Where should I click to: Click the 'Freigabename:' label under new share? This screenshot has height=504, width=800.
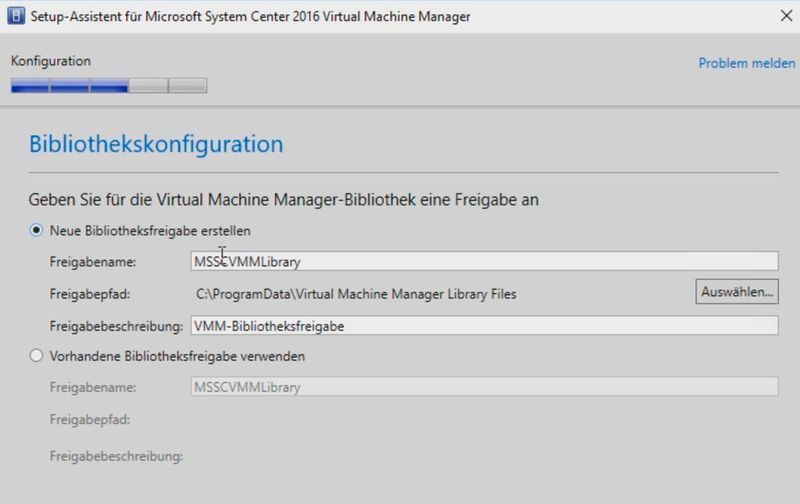(93, 262)
